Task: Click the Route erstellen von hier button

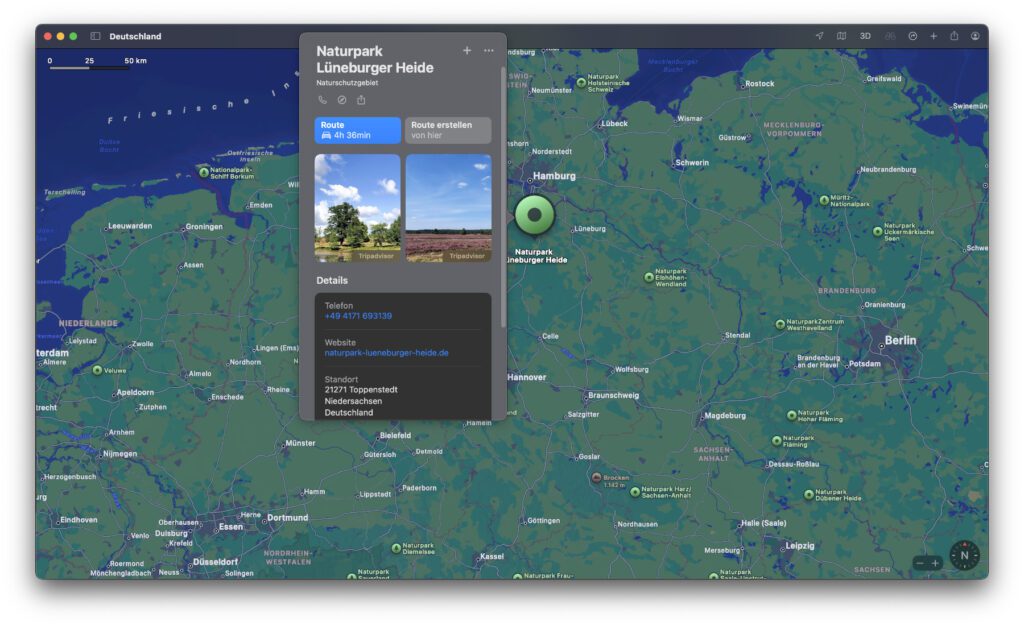Action: (x=448, y=130)
